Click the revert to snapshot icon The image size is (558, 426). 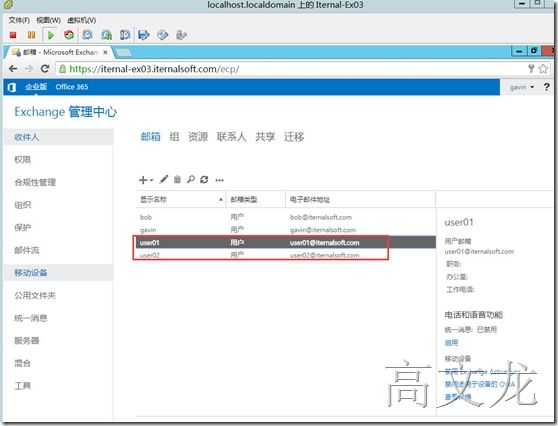[x=106, y=35]
